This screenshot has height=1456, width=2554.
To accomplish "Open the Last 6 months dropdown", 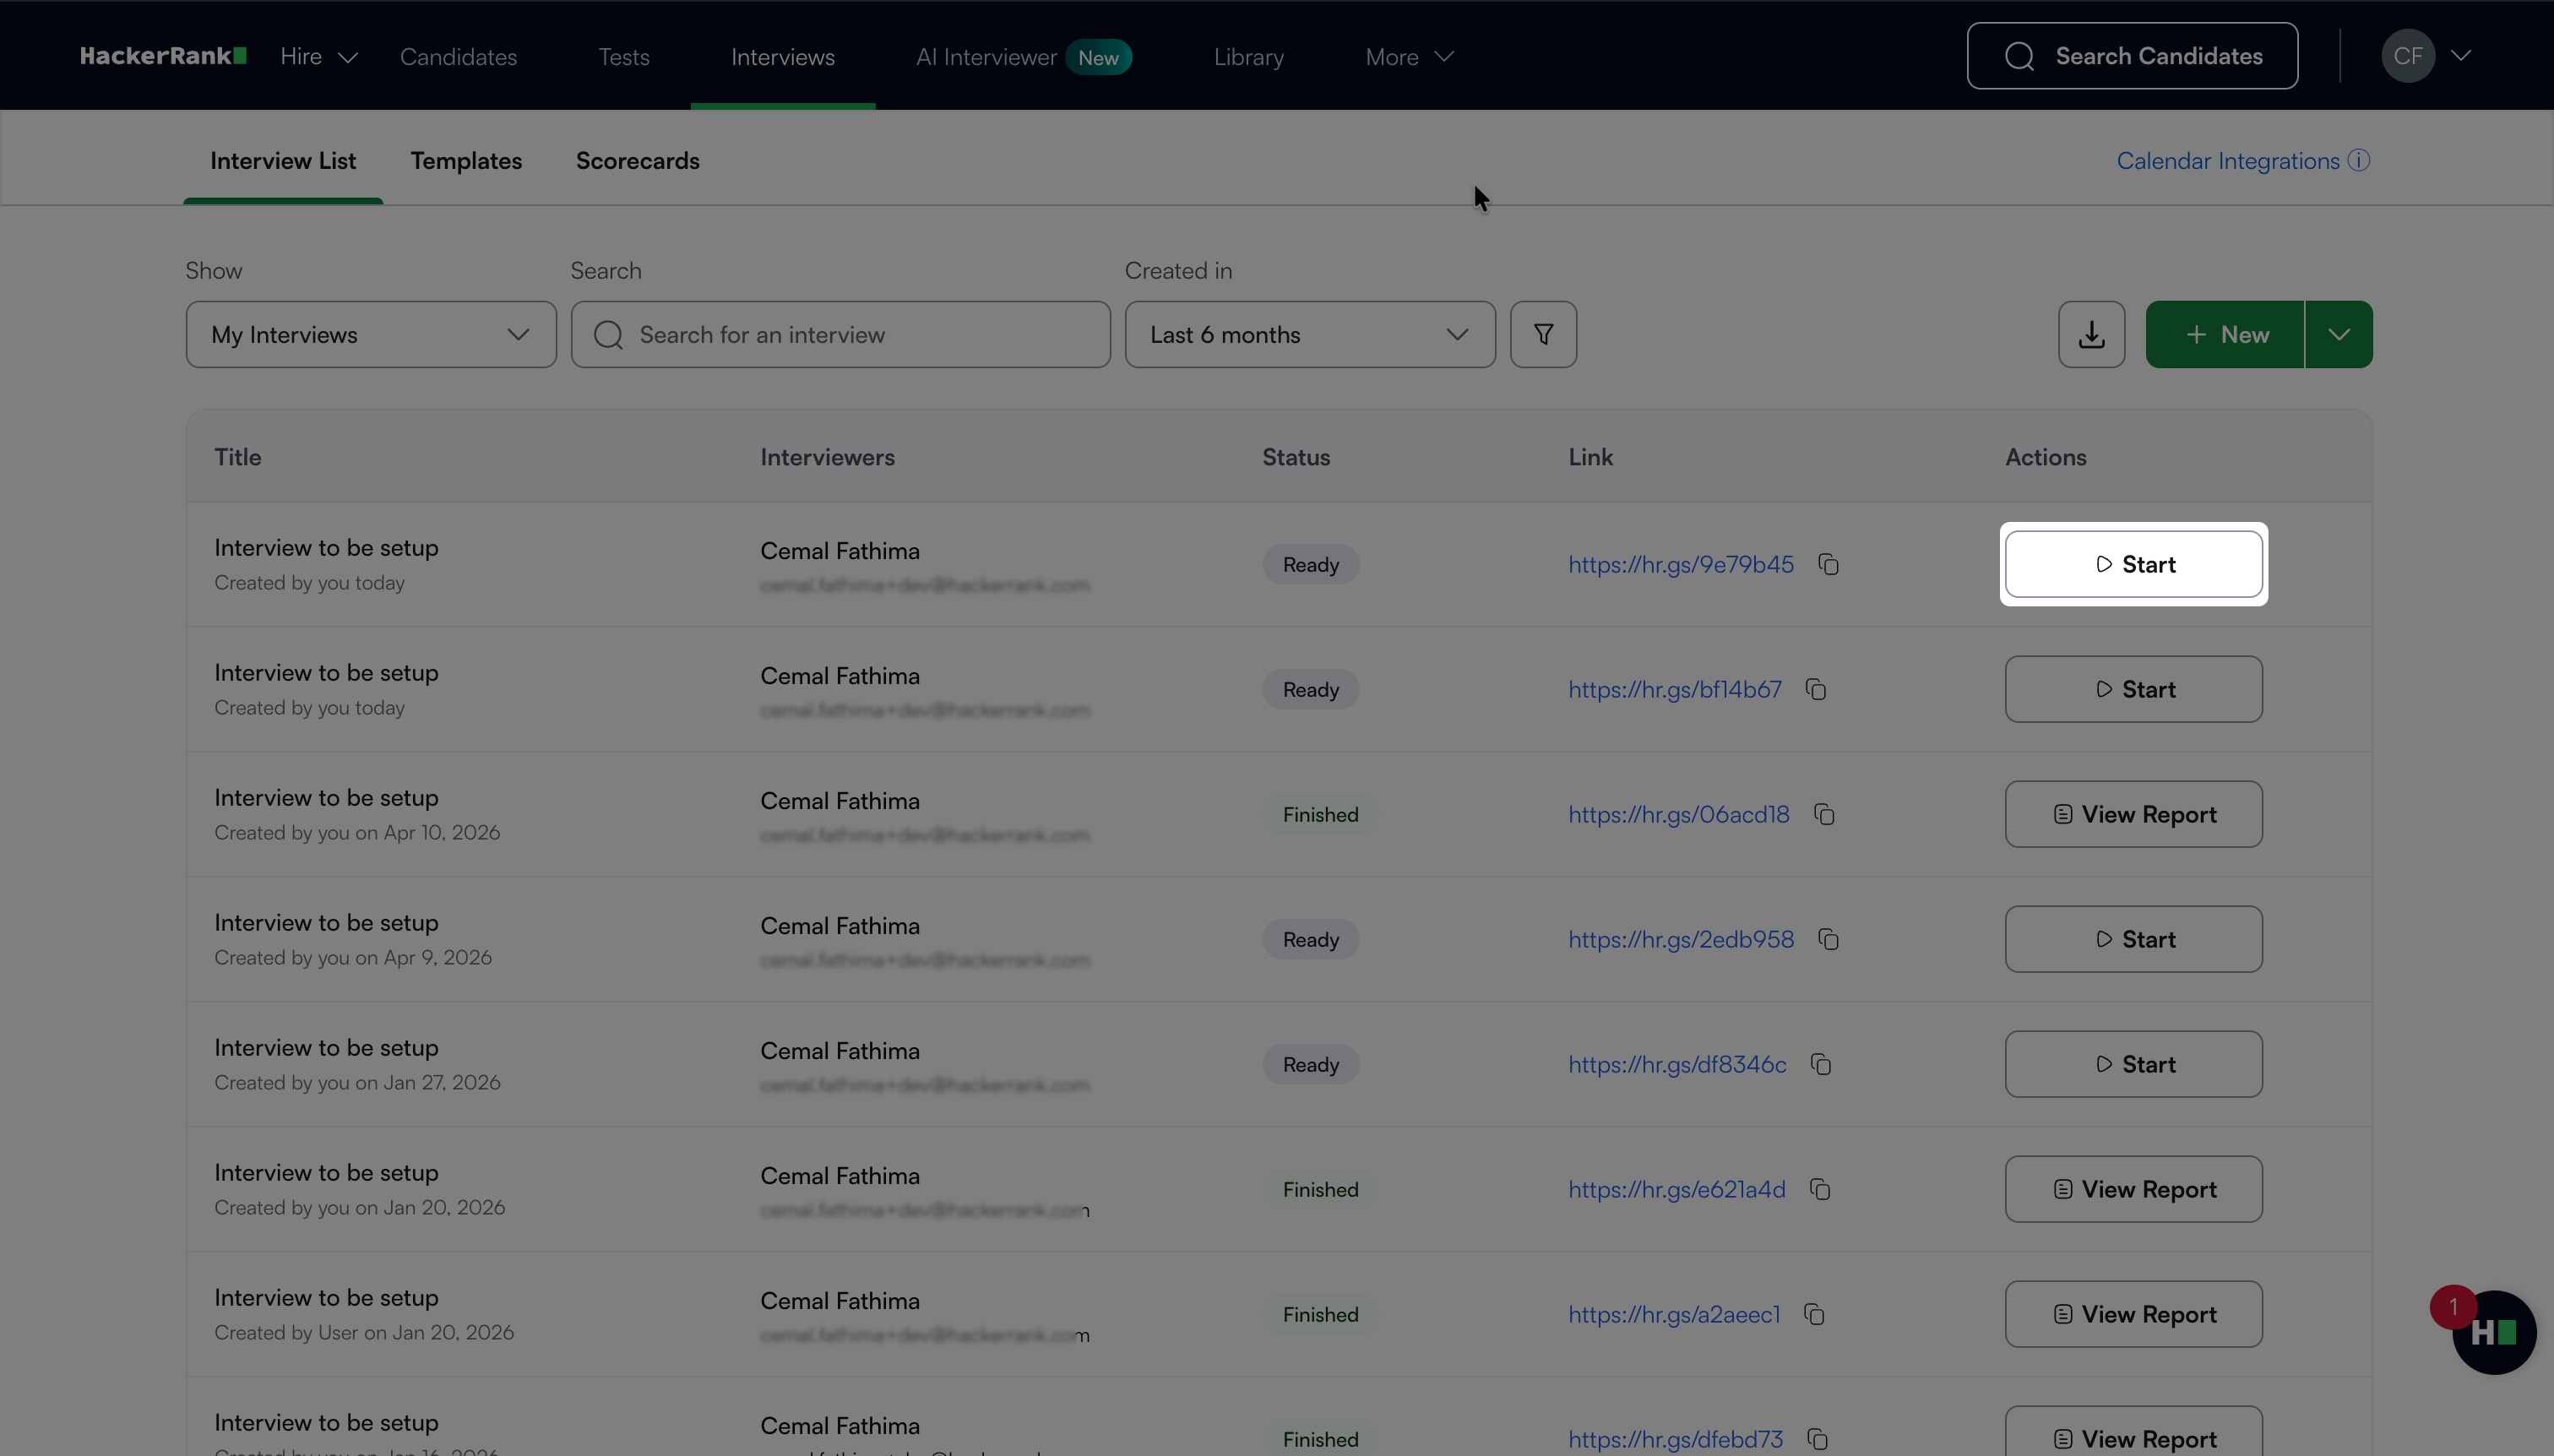I will pos(1309,334).
